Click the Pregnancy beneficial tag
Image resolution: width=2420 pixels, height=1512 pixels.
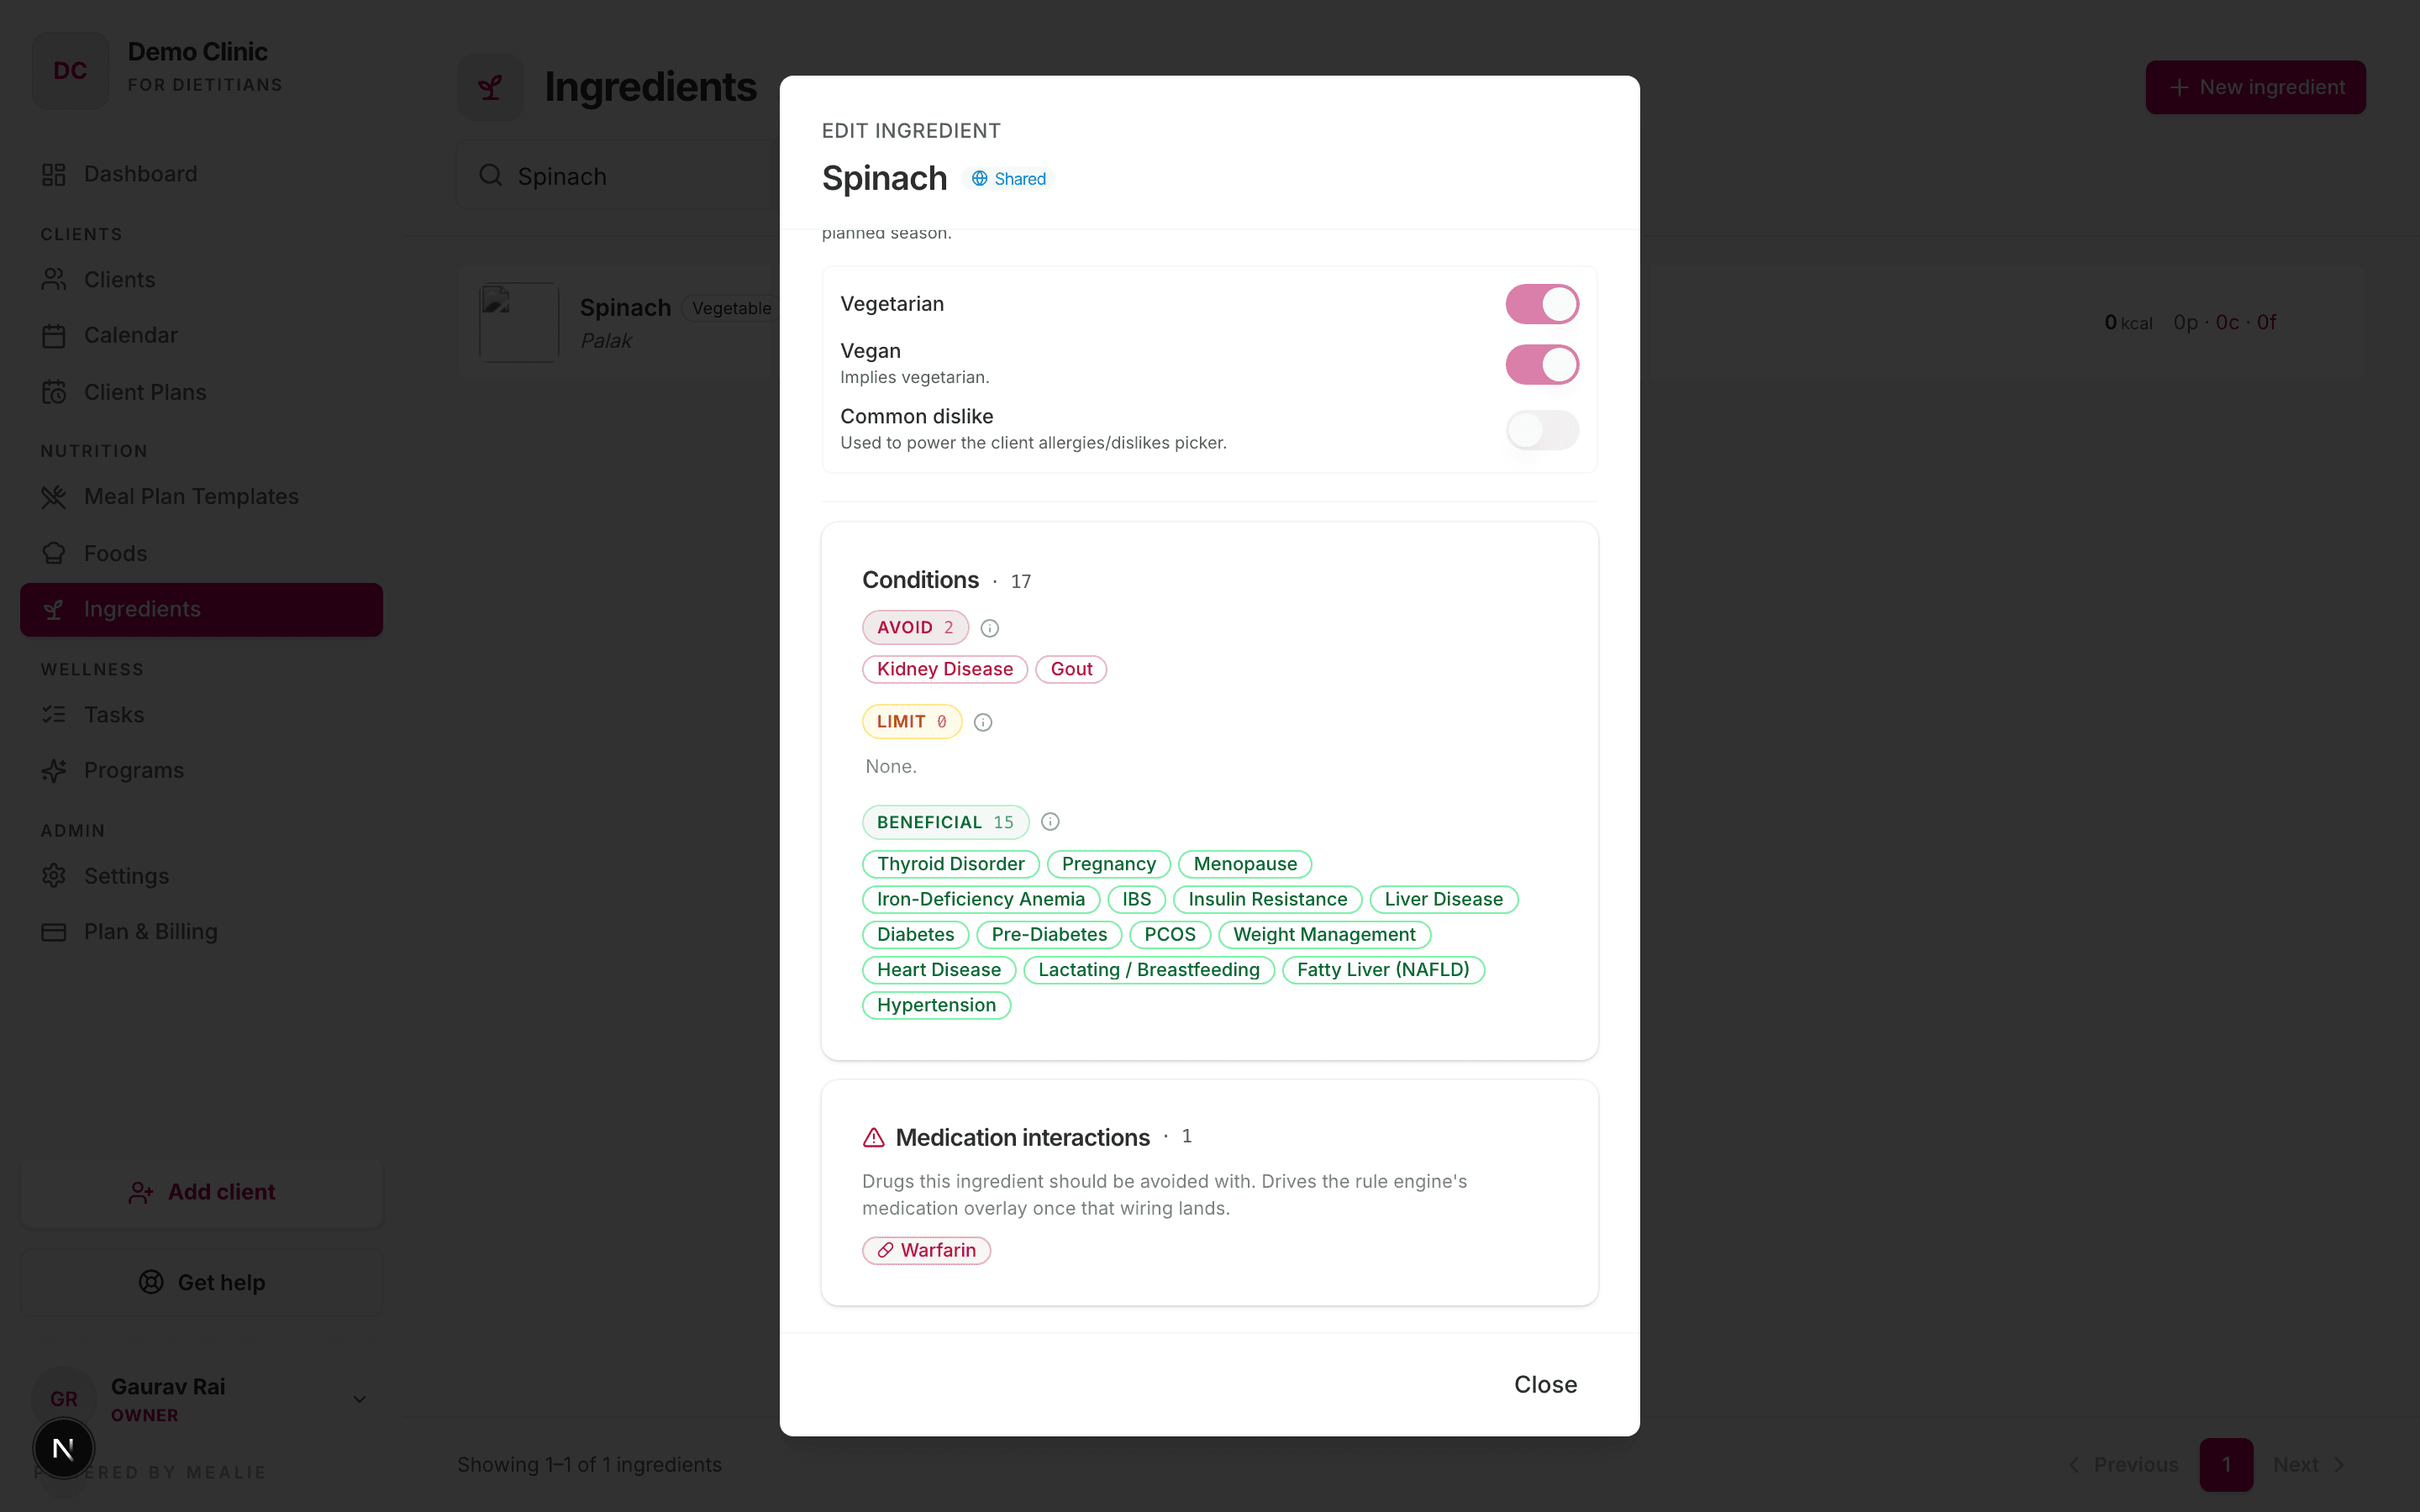pyautogui.click(x=1108, y=864)
